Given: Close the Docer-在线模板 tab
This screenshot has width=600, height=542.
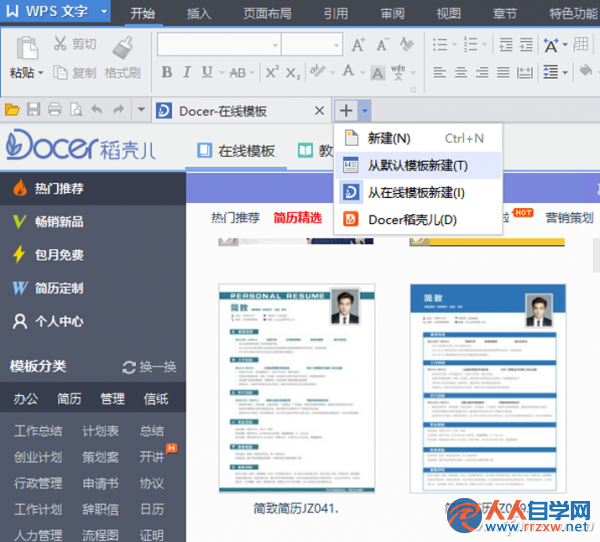Looking at the screenshot, I should 320,111.
